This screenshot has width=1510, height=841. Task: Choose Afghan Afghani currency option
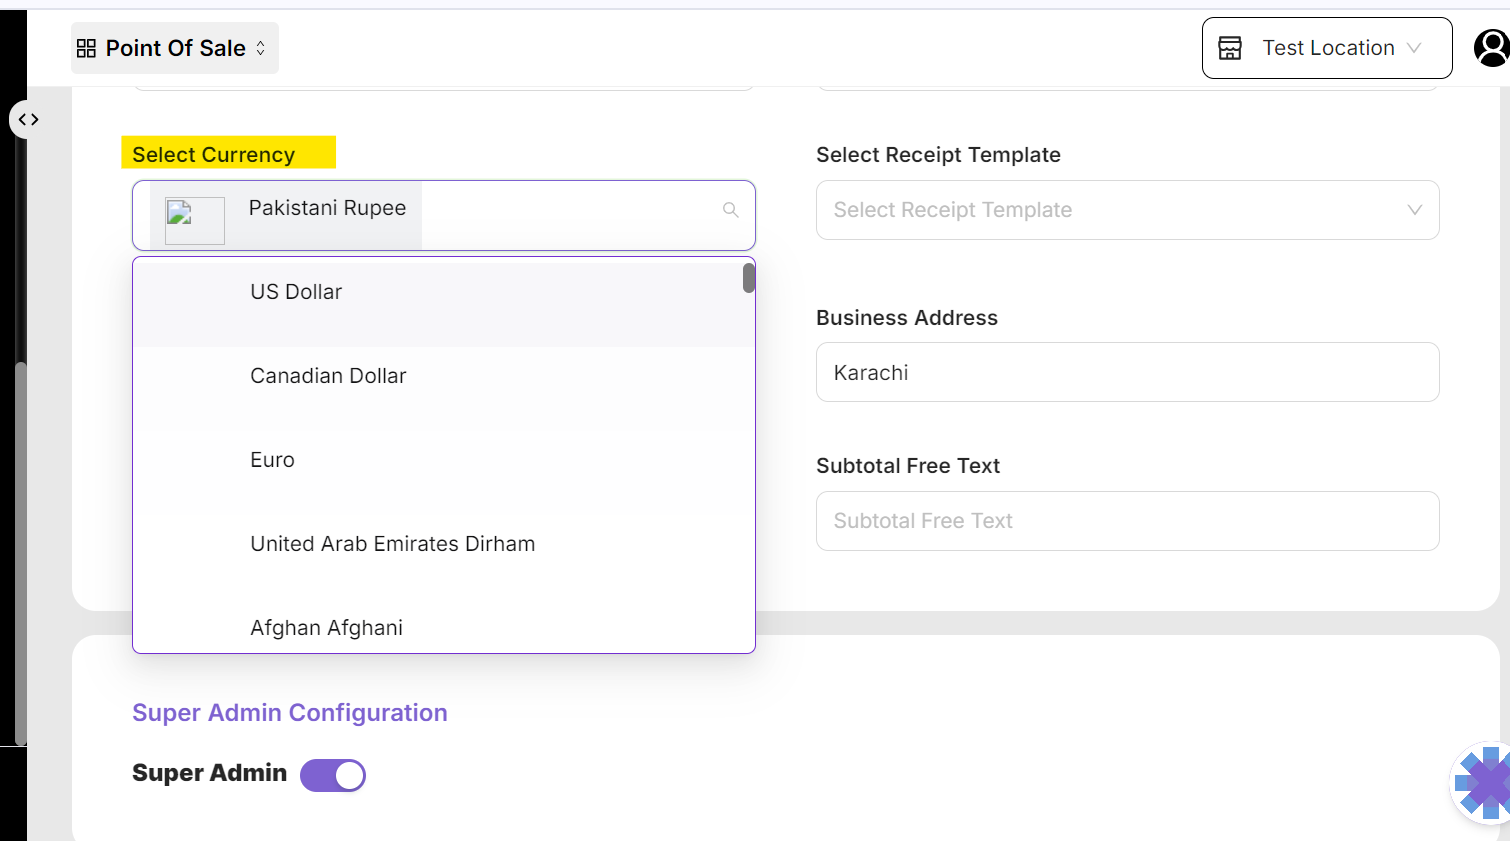click(x=326, y=628)
